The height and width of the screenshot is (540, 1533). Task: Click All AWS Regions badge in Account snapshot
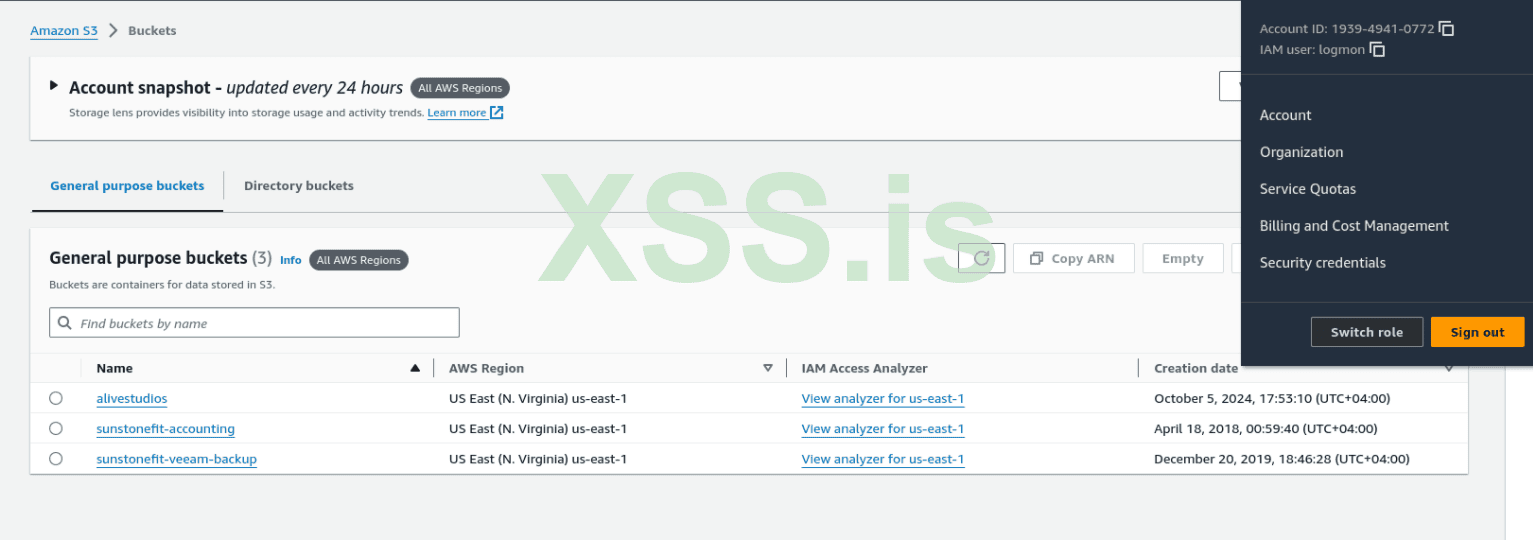[x=460, y=88]
